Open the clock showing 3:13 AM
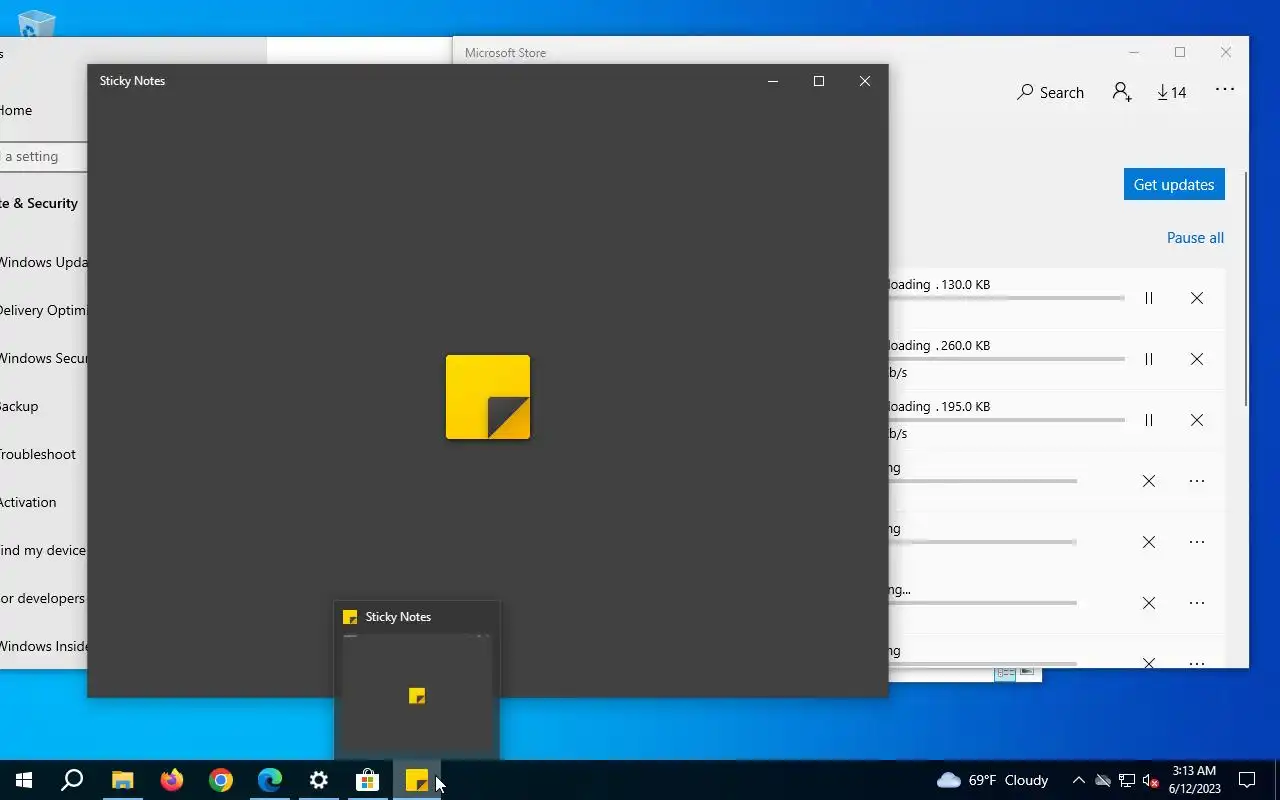1280x800 pixels. (1194, 780)
